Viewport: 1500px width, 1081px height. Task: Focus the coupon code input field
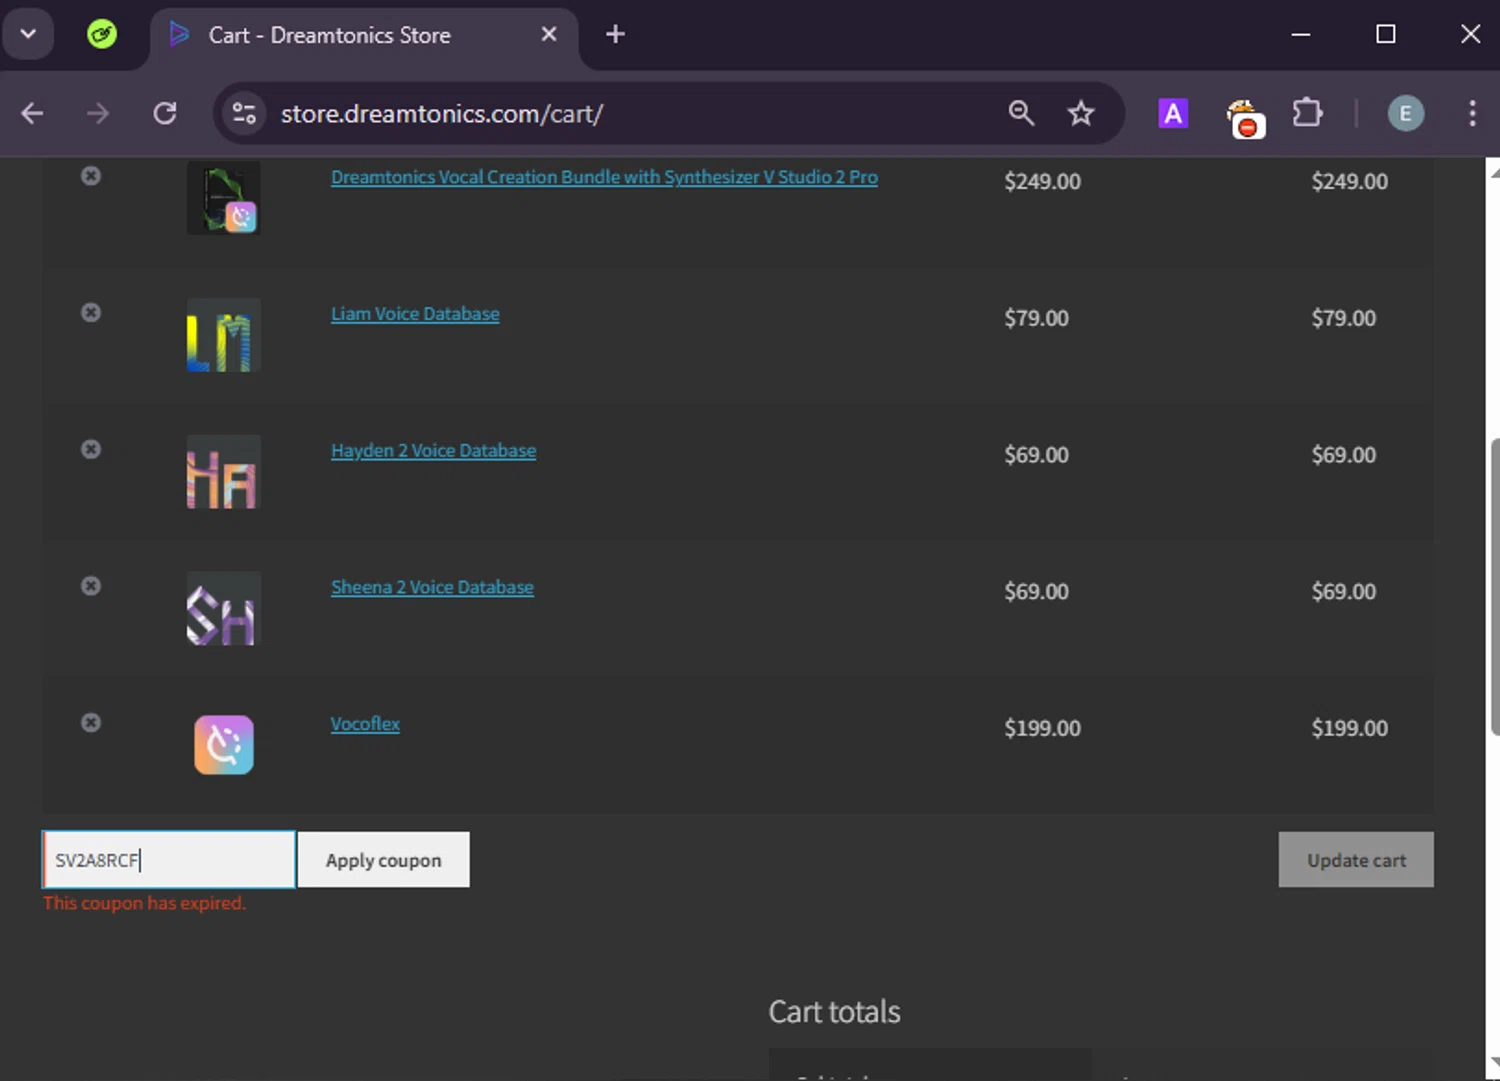coord(169,860)
